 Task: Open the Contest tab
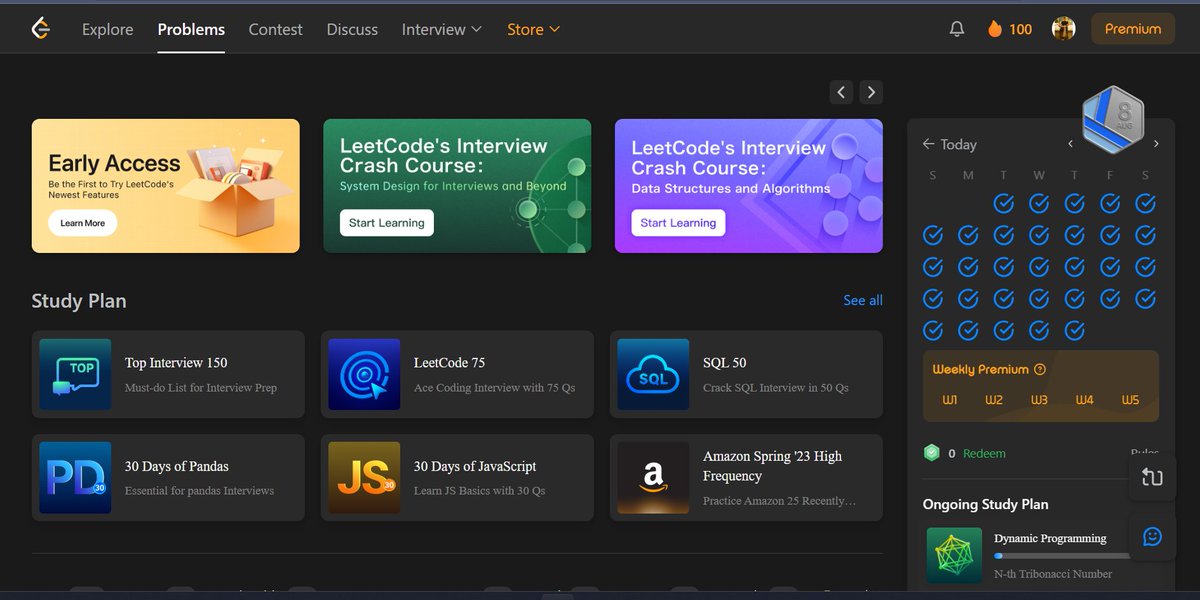tap(275, 29)
